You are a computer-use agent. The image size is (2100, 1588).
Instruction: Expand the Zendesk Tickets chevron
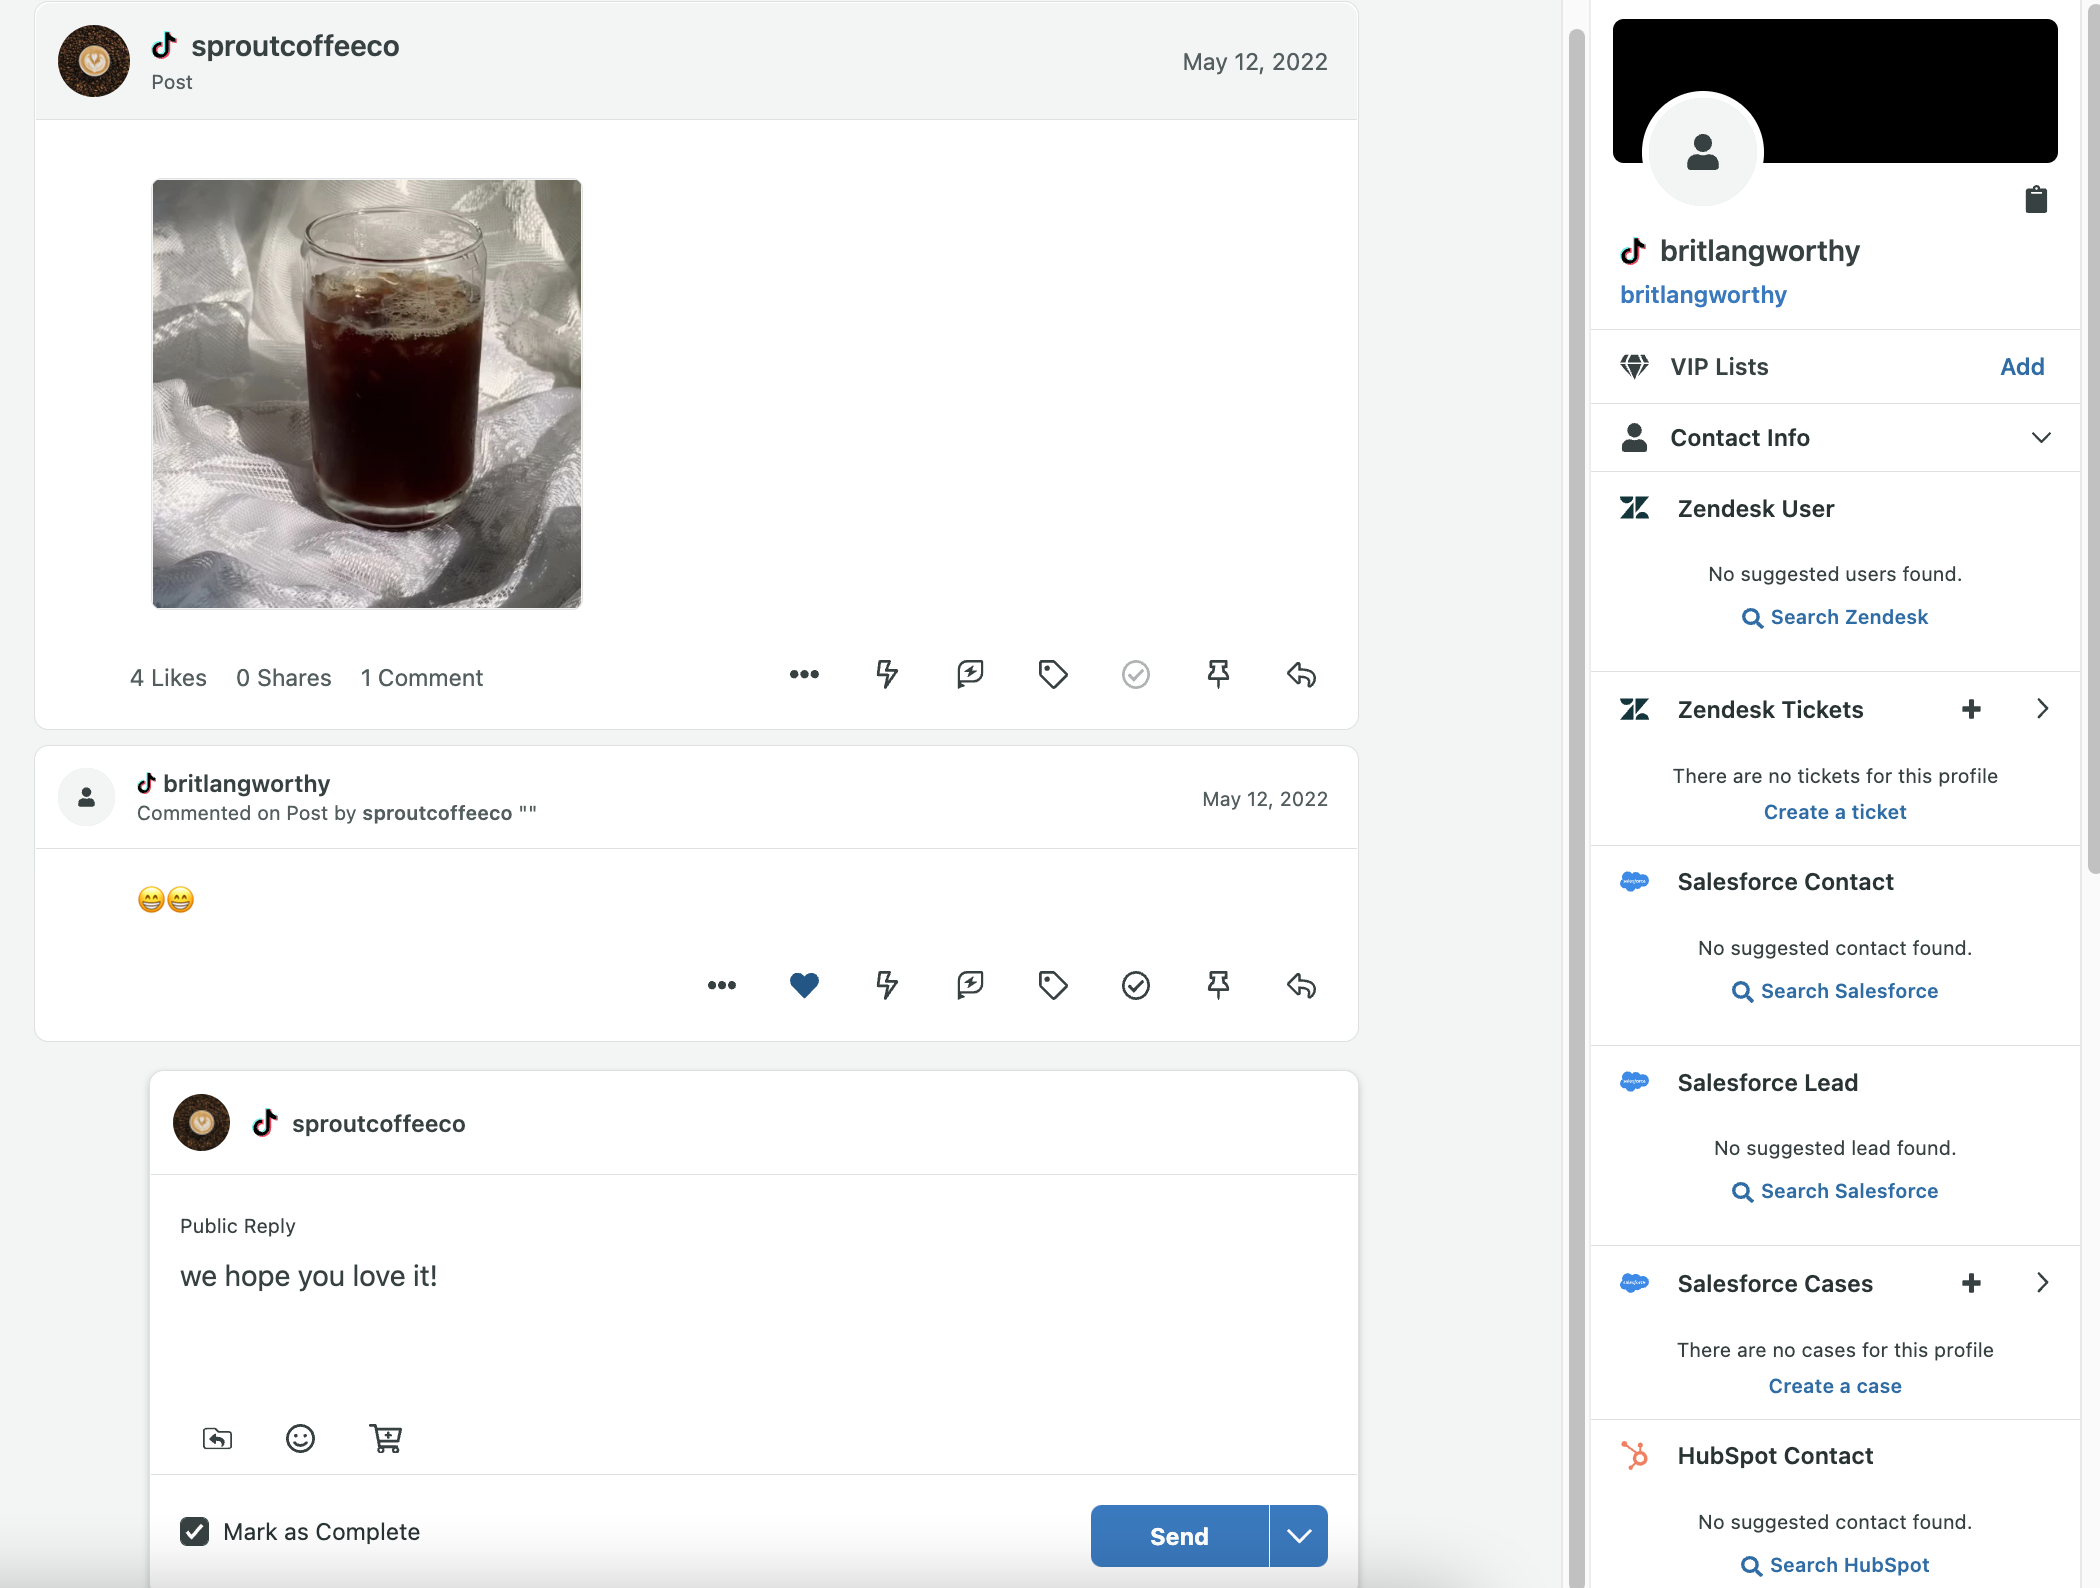point(2042,709)
